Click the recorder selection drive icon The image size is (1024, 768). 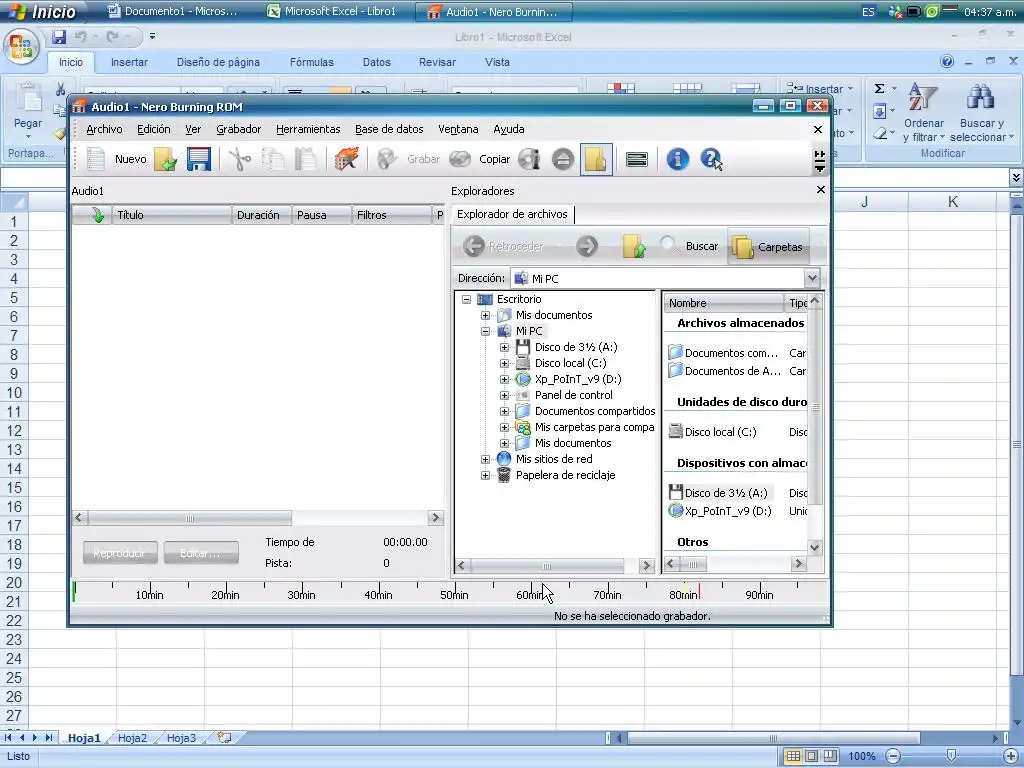click(x=637, y=159)
